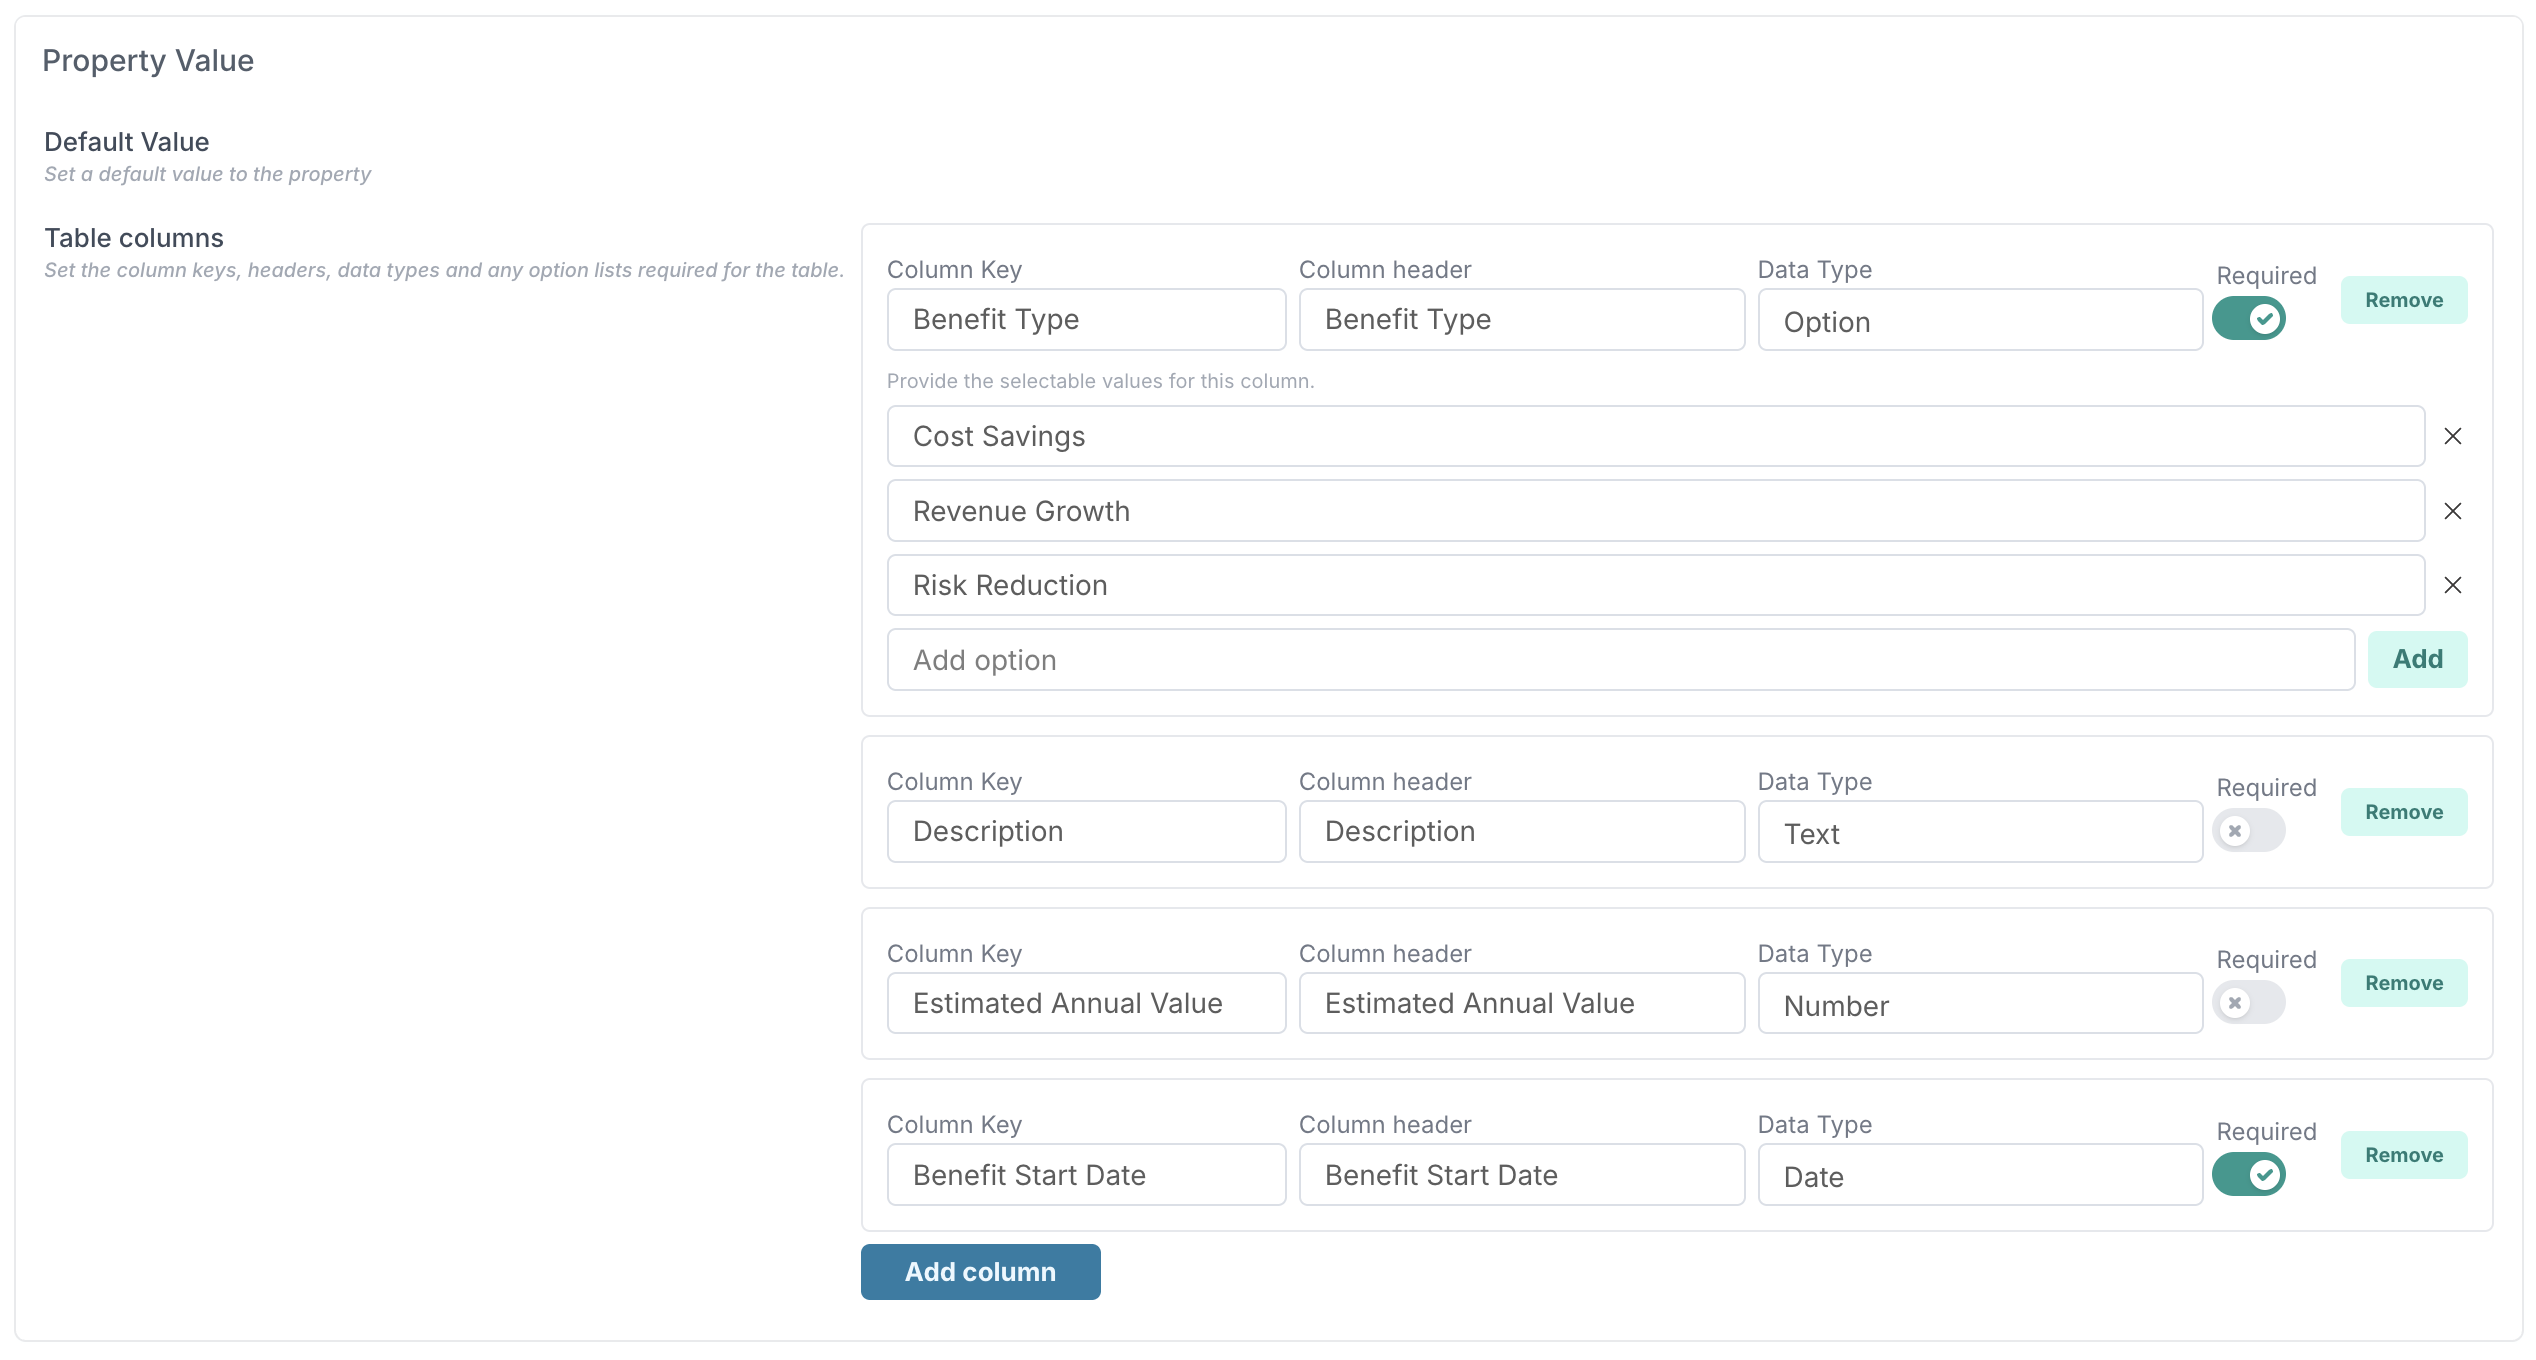Screen dimensions: 2536x1360
Task: Open the Text data type dropdown
Action: [x=1979, y=833]
